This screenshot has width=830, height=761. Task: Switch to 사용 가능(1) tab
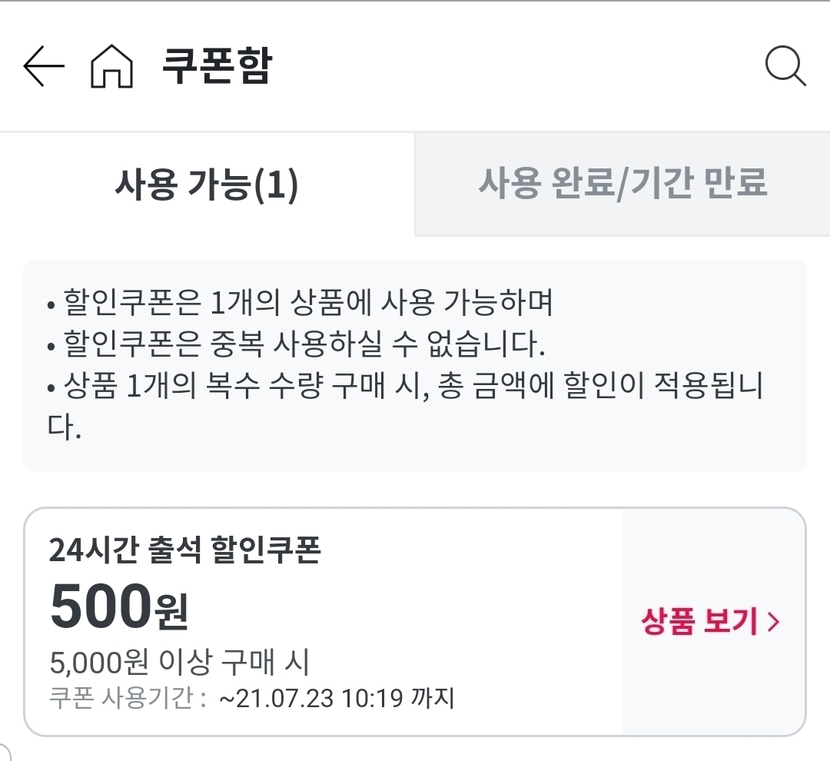click(x=207, y=185)
